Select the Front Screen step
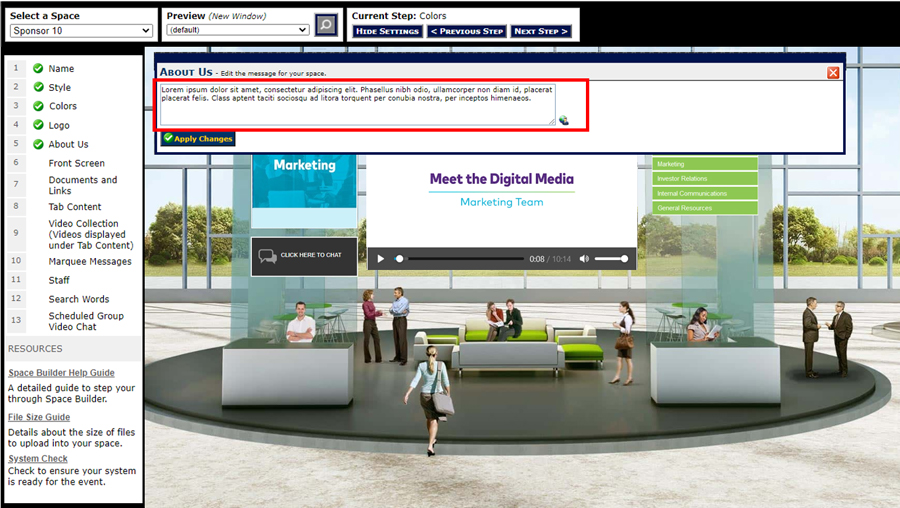Image resolution: width=900 pixels, height=508 pixels. [x=76, y=163]
